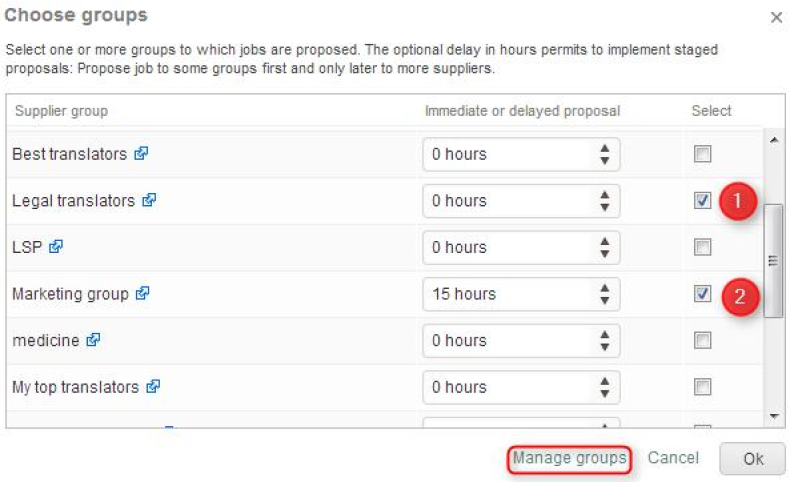Open My top translators external link icon

point(153,387)
